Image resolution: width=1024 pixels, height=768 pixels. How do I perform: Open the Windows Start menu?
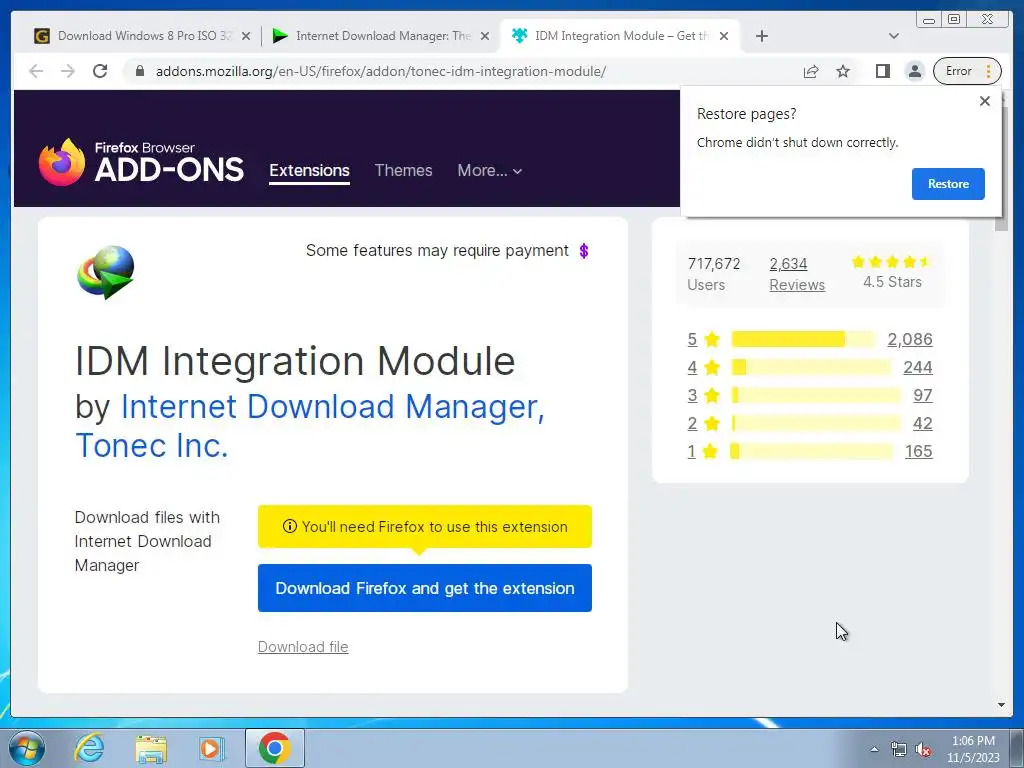[27, 748]
